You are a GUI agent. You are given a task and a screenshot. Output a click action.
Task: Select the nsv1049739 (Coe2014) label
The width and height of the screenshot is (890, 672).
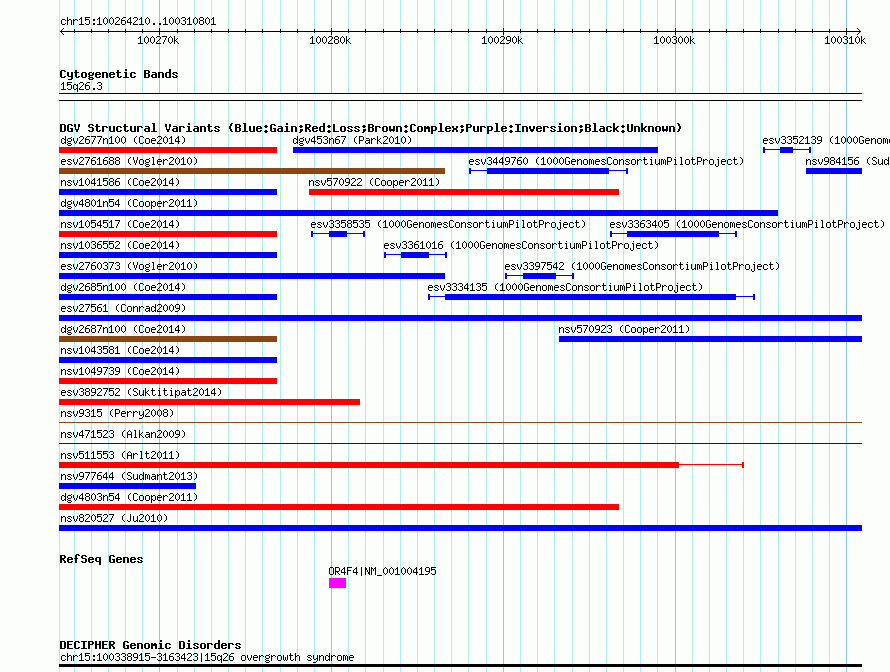(x=120, y=371)
